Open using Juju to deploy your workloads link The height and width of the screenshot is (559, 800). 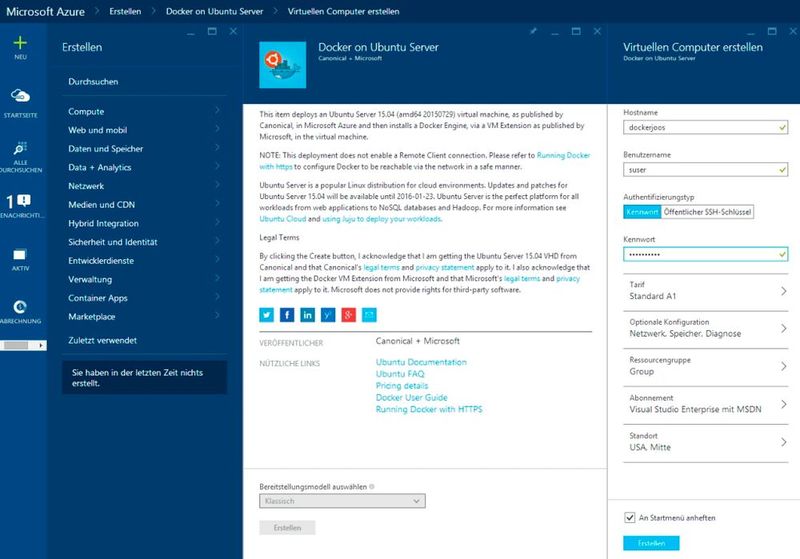(382, 219)
